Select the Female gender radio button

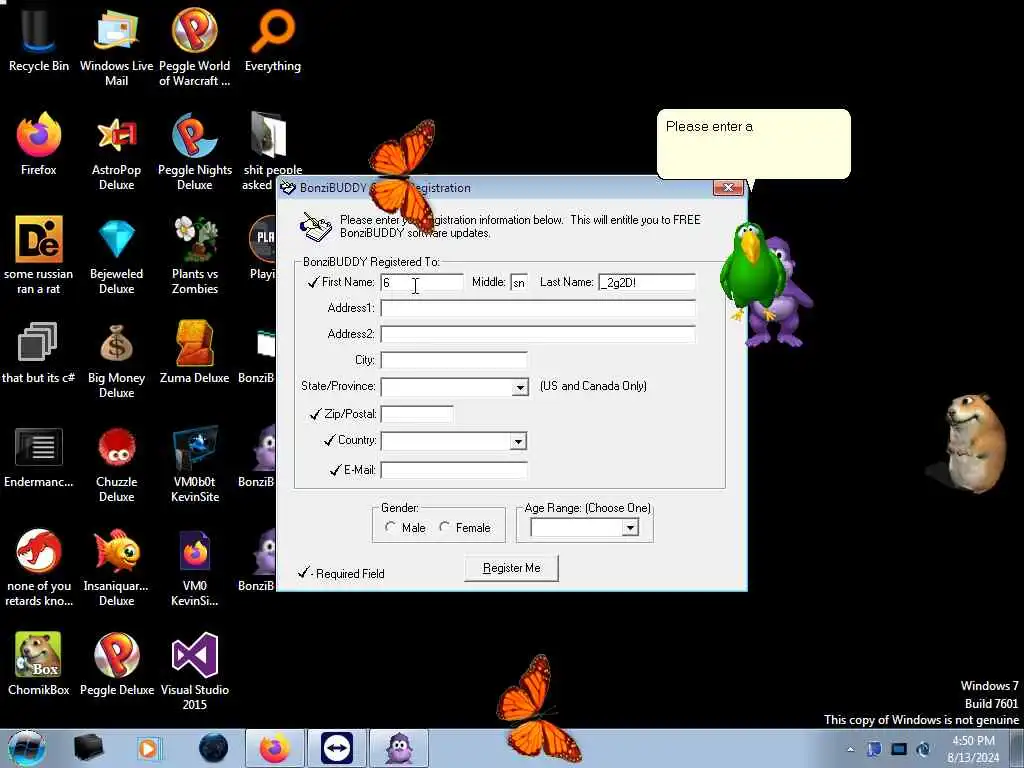click(445, 527)
